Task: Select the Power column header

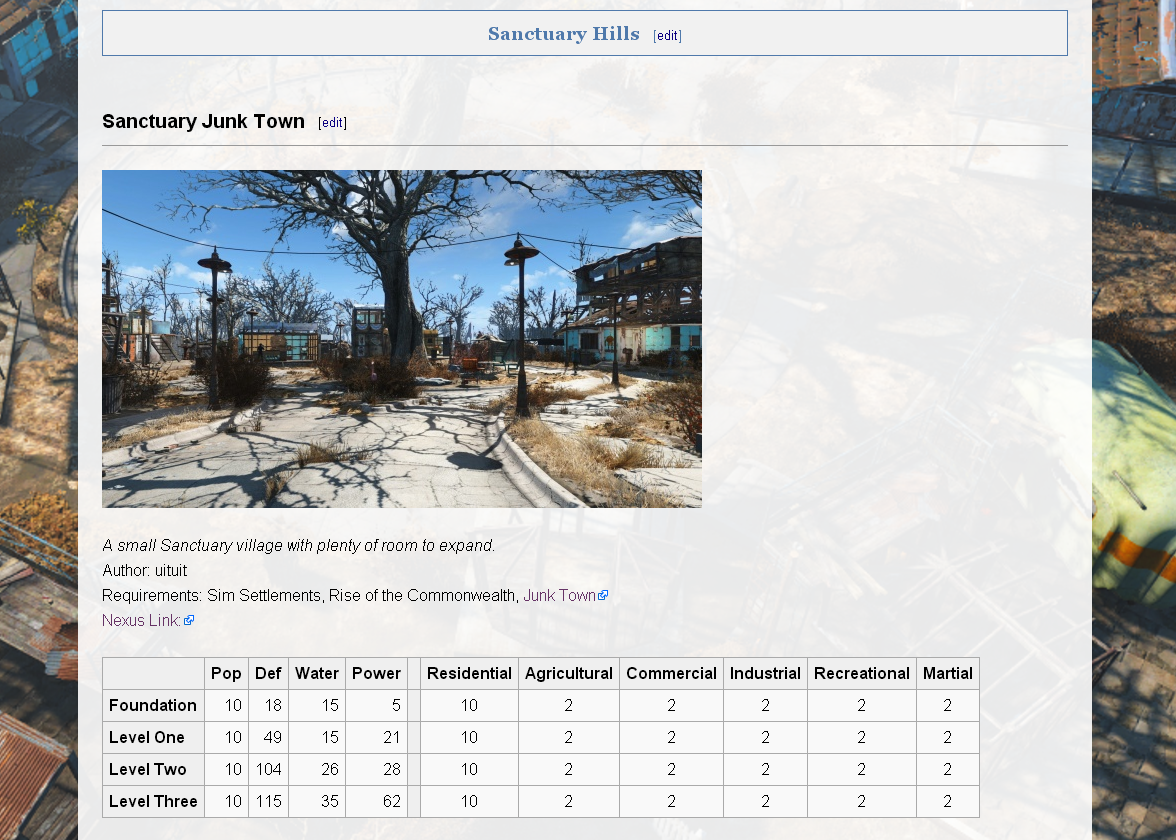Action: (x=376, y=674)
